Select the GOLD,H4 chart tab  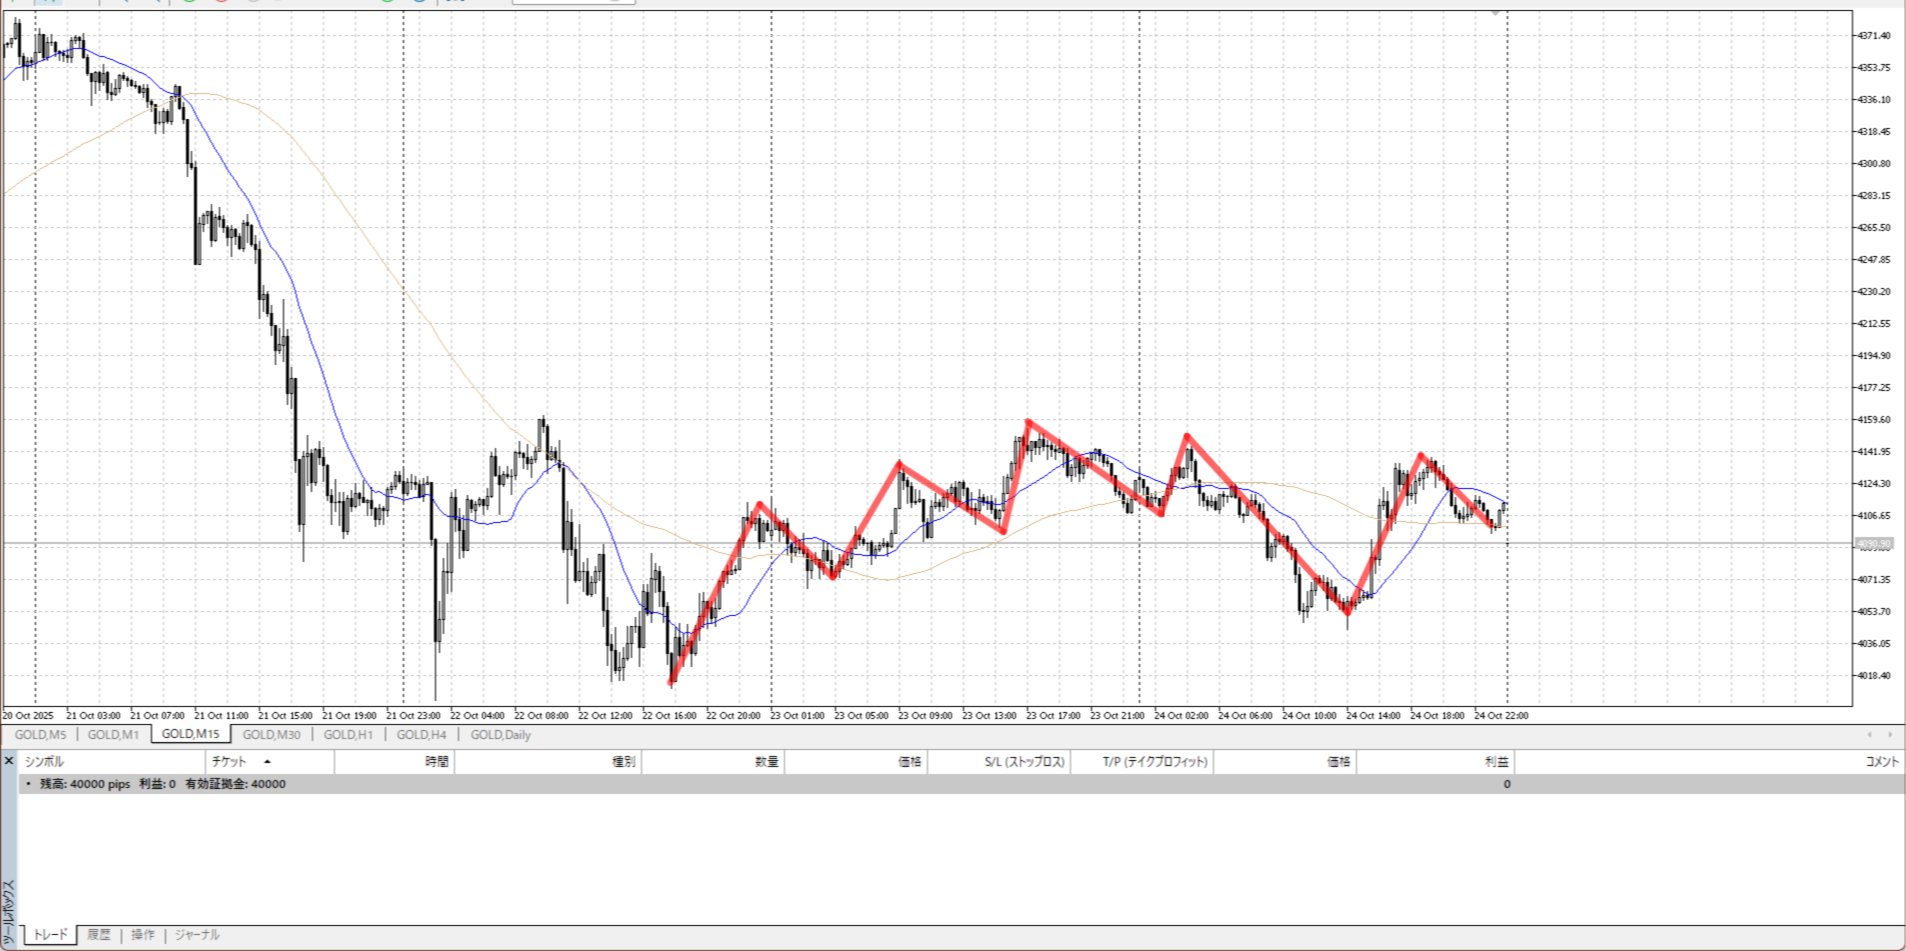coord(421,735)
